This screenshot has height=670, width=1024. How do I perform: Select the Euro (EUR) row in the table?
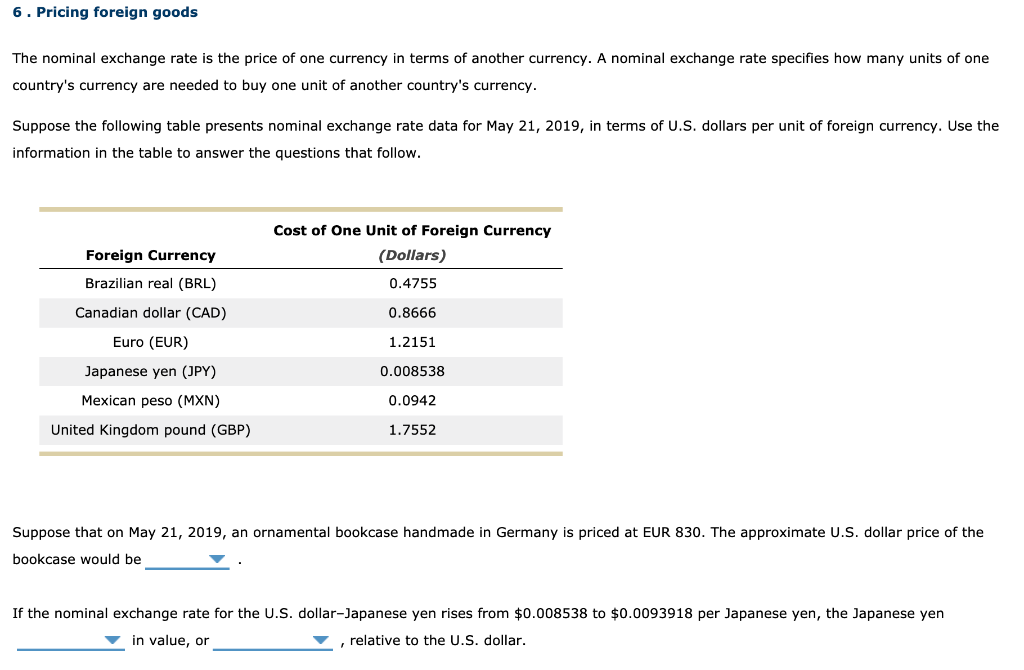pyautogui.click(x=300, y=342)
